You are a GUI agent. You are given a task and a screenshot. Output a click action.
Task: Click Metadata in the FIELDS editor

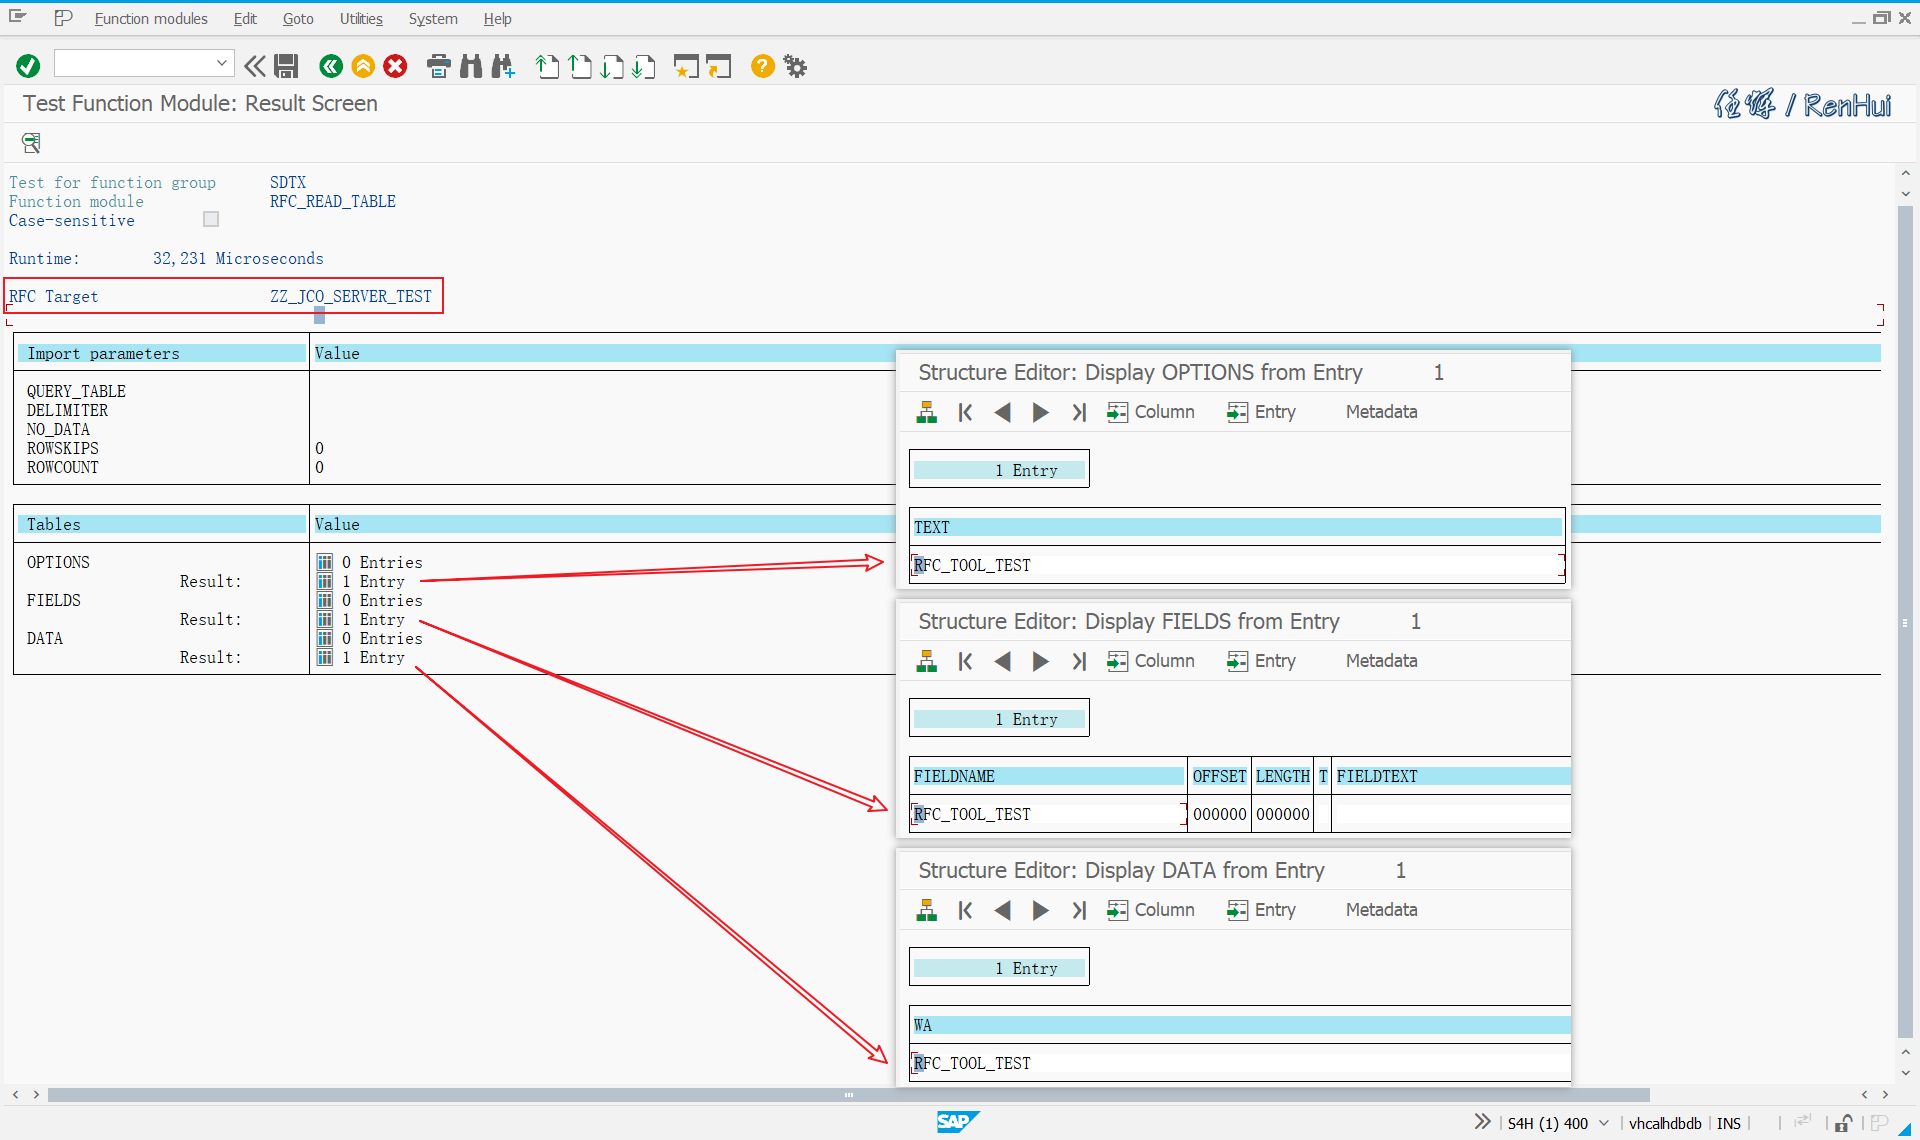pyautogui.click(x=1381, y=661)
